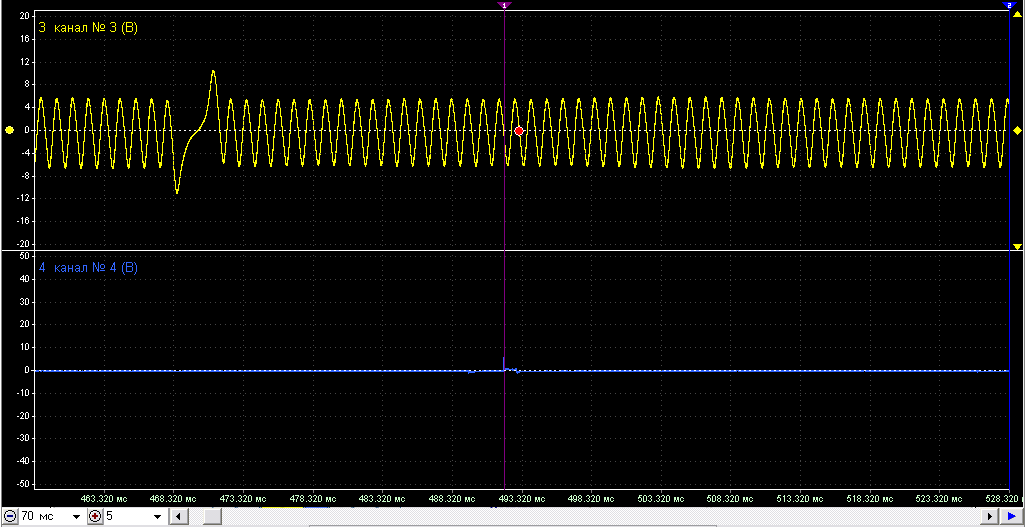Click the red plus zoom-in icon
This screenshot has width=1025, height=527.
click(96, 517)
